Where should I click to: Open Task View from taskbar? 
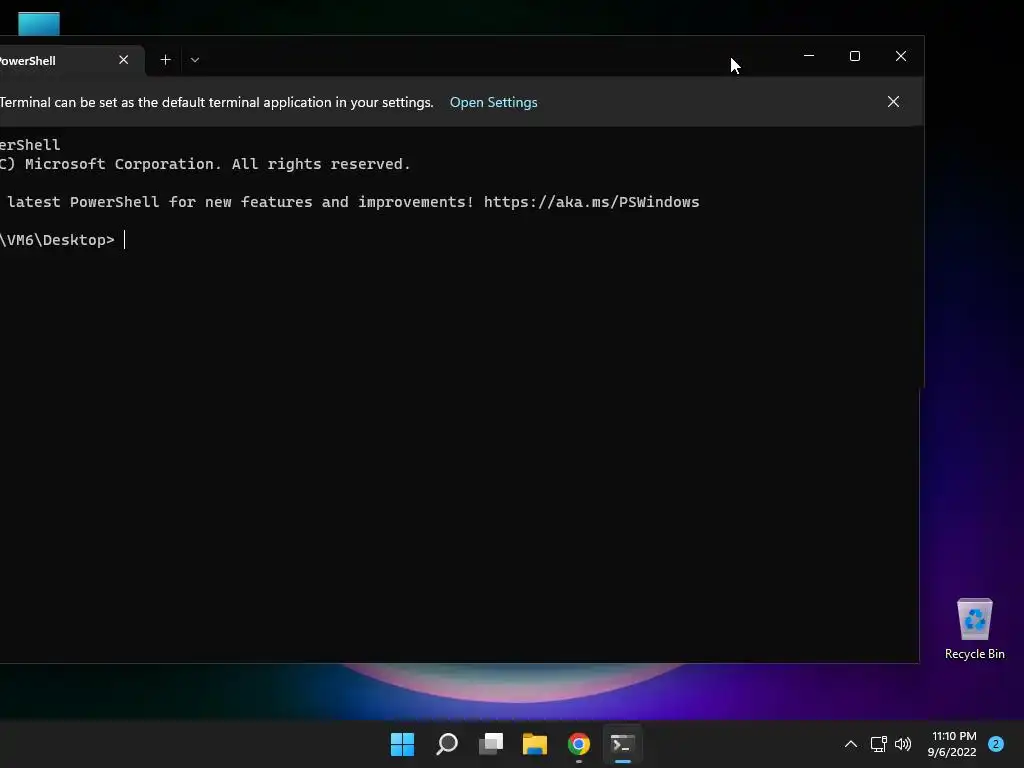491,744
